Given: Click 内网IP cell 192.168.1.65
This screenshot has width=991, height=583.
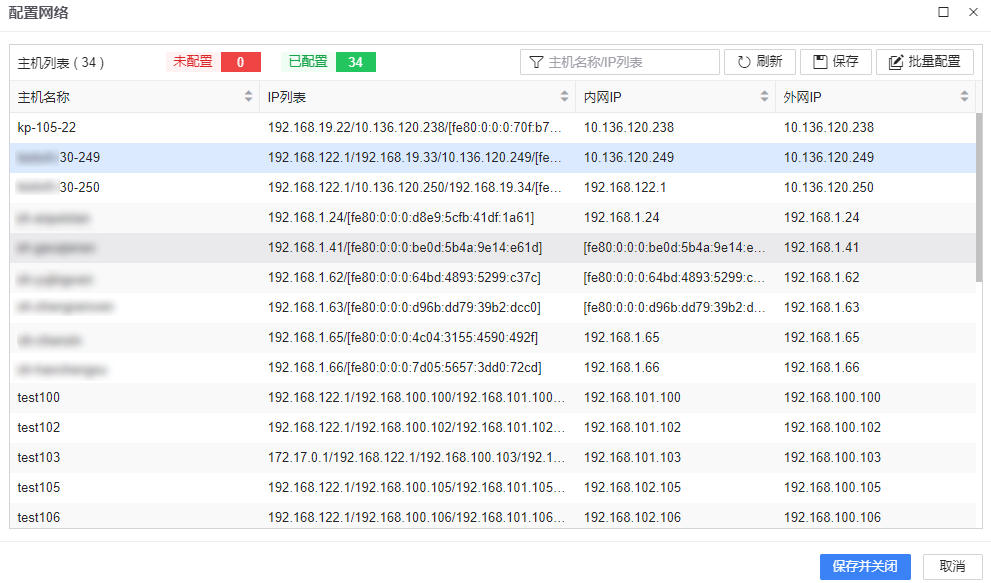Looking at the screenshot, I should [621, 338].
